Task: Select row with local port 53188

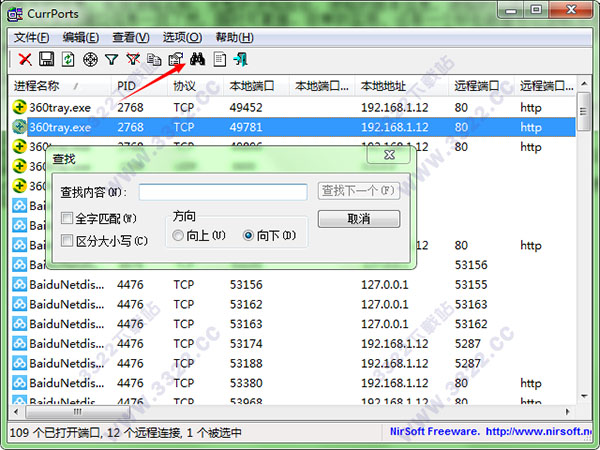Action: coord(293,363)
